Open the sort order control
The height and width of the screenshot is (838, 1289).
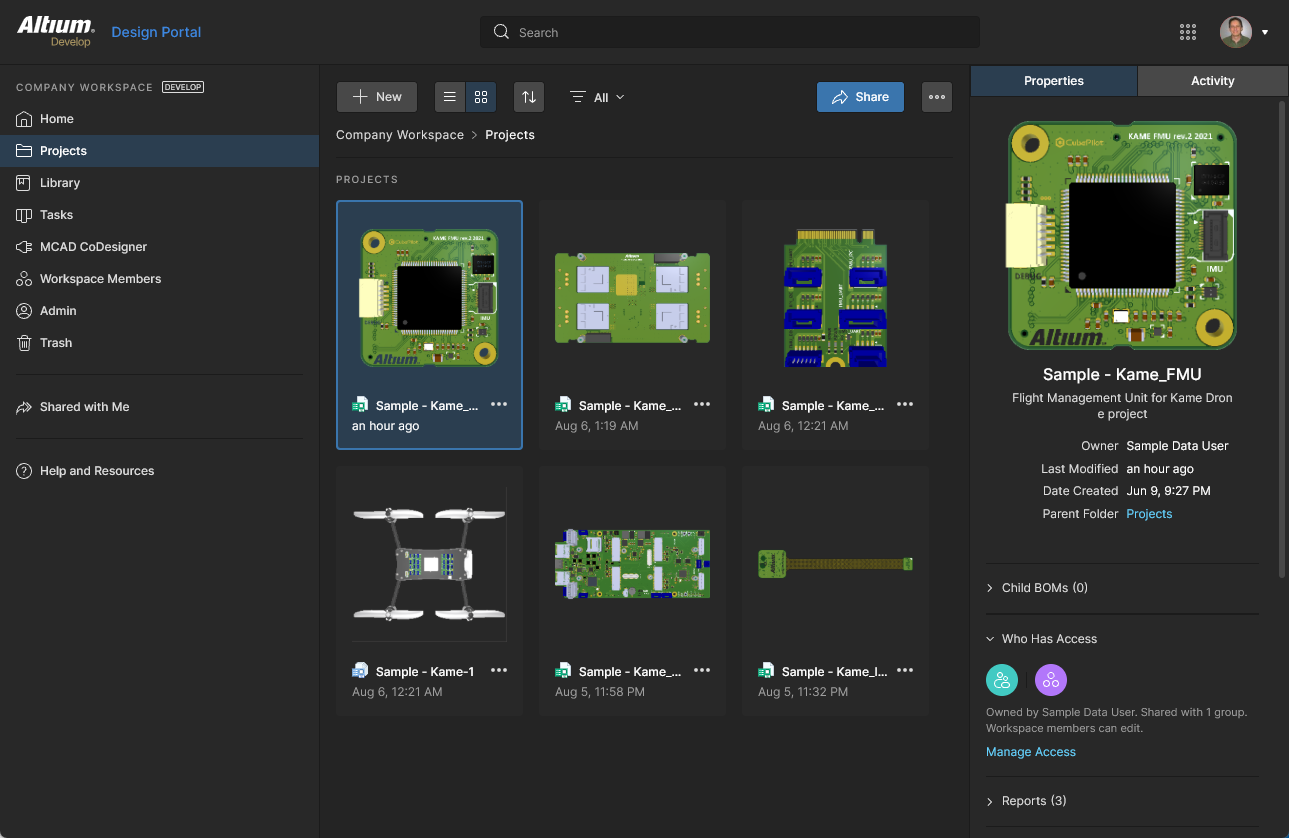pos(528,96)
